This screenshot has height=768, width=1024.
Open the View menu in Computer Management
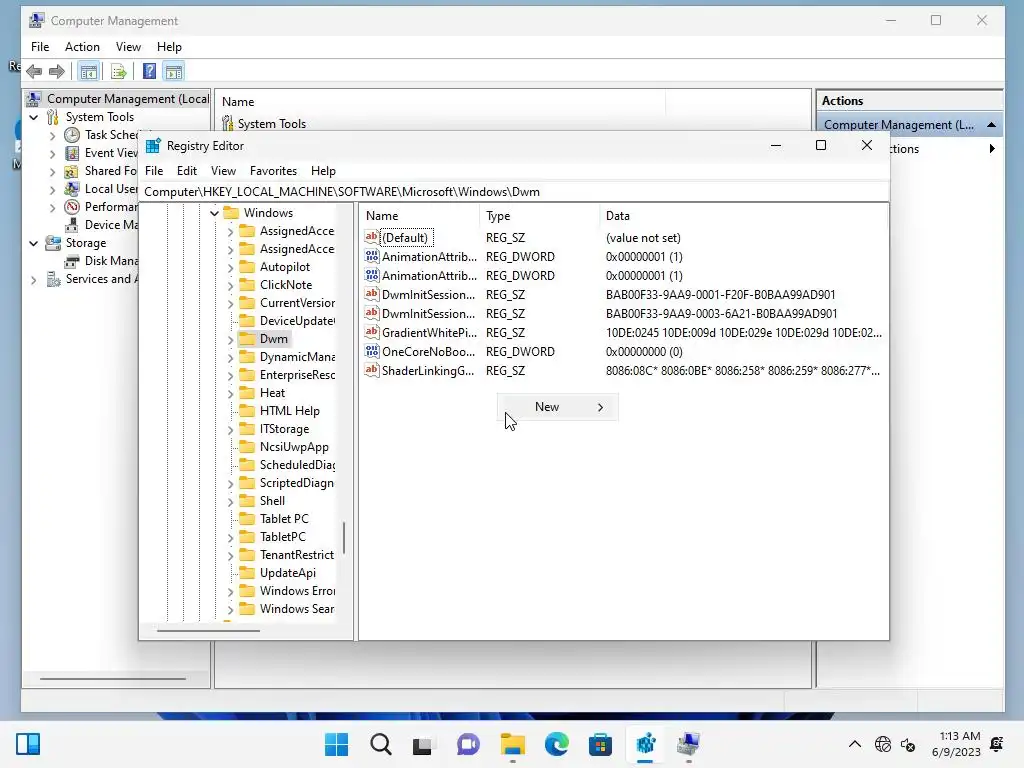(128, 47)
